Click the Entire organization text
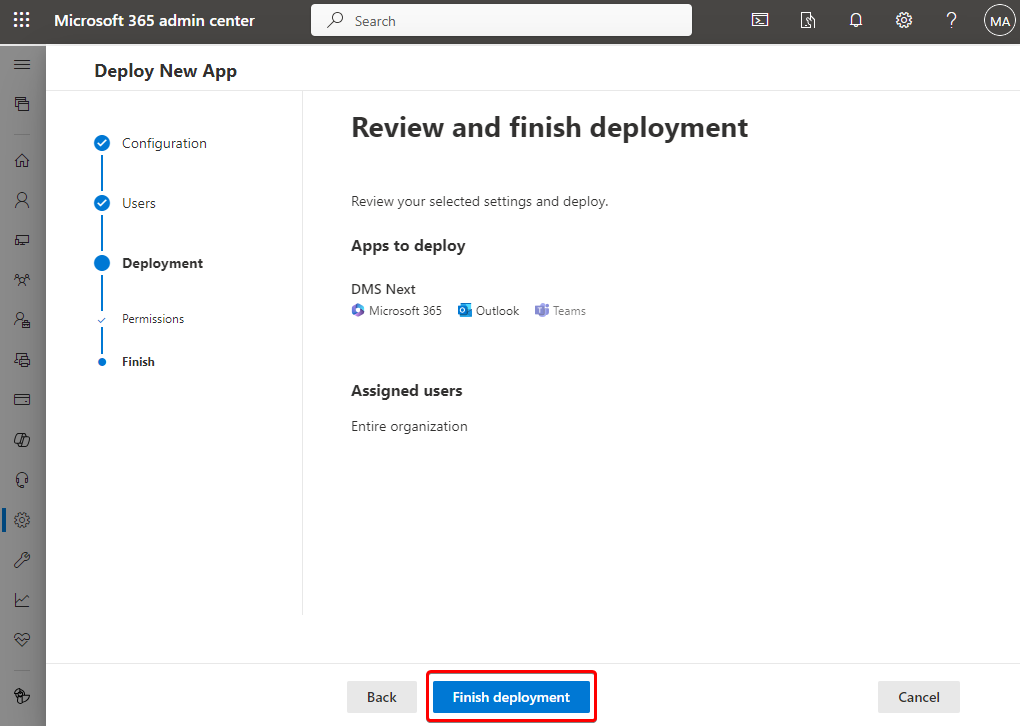 [409, 426]
